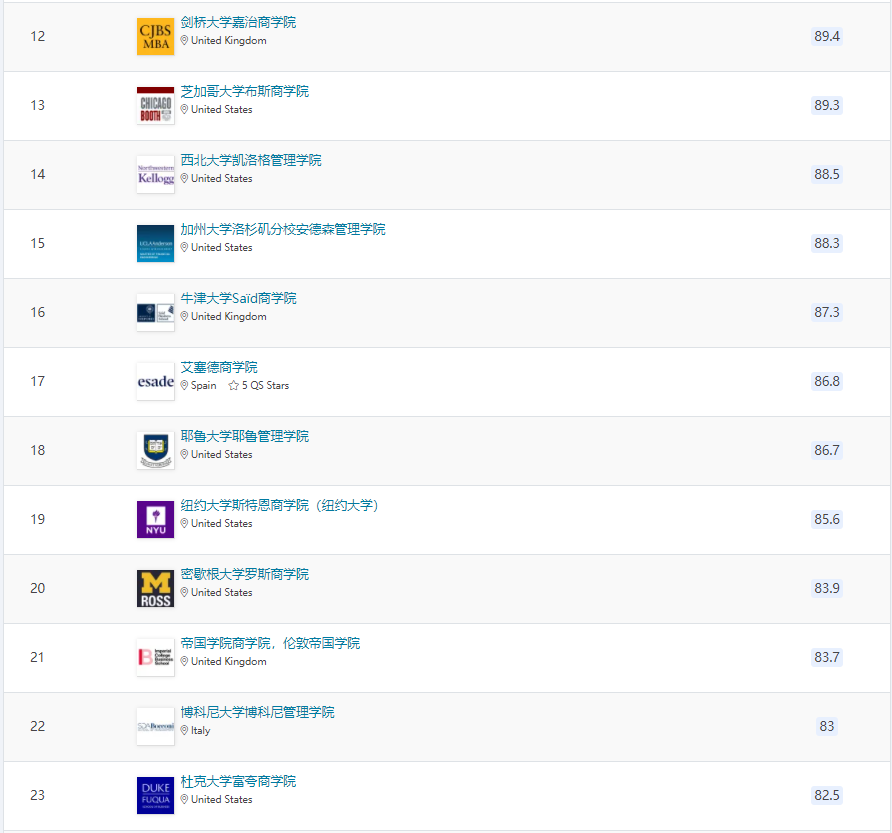Screen dimensions: 892x833
Task: Click the 5 QS Stars badge
Action: 259,386
